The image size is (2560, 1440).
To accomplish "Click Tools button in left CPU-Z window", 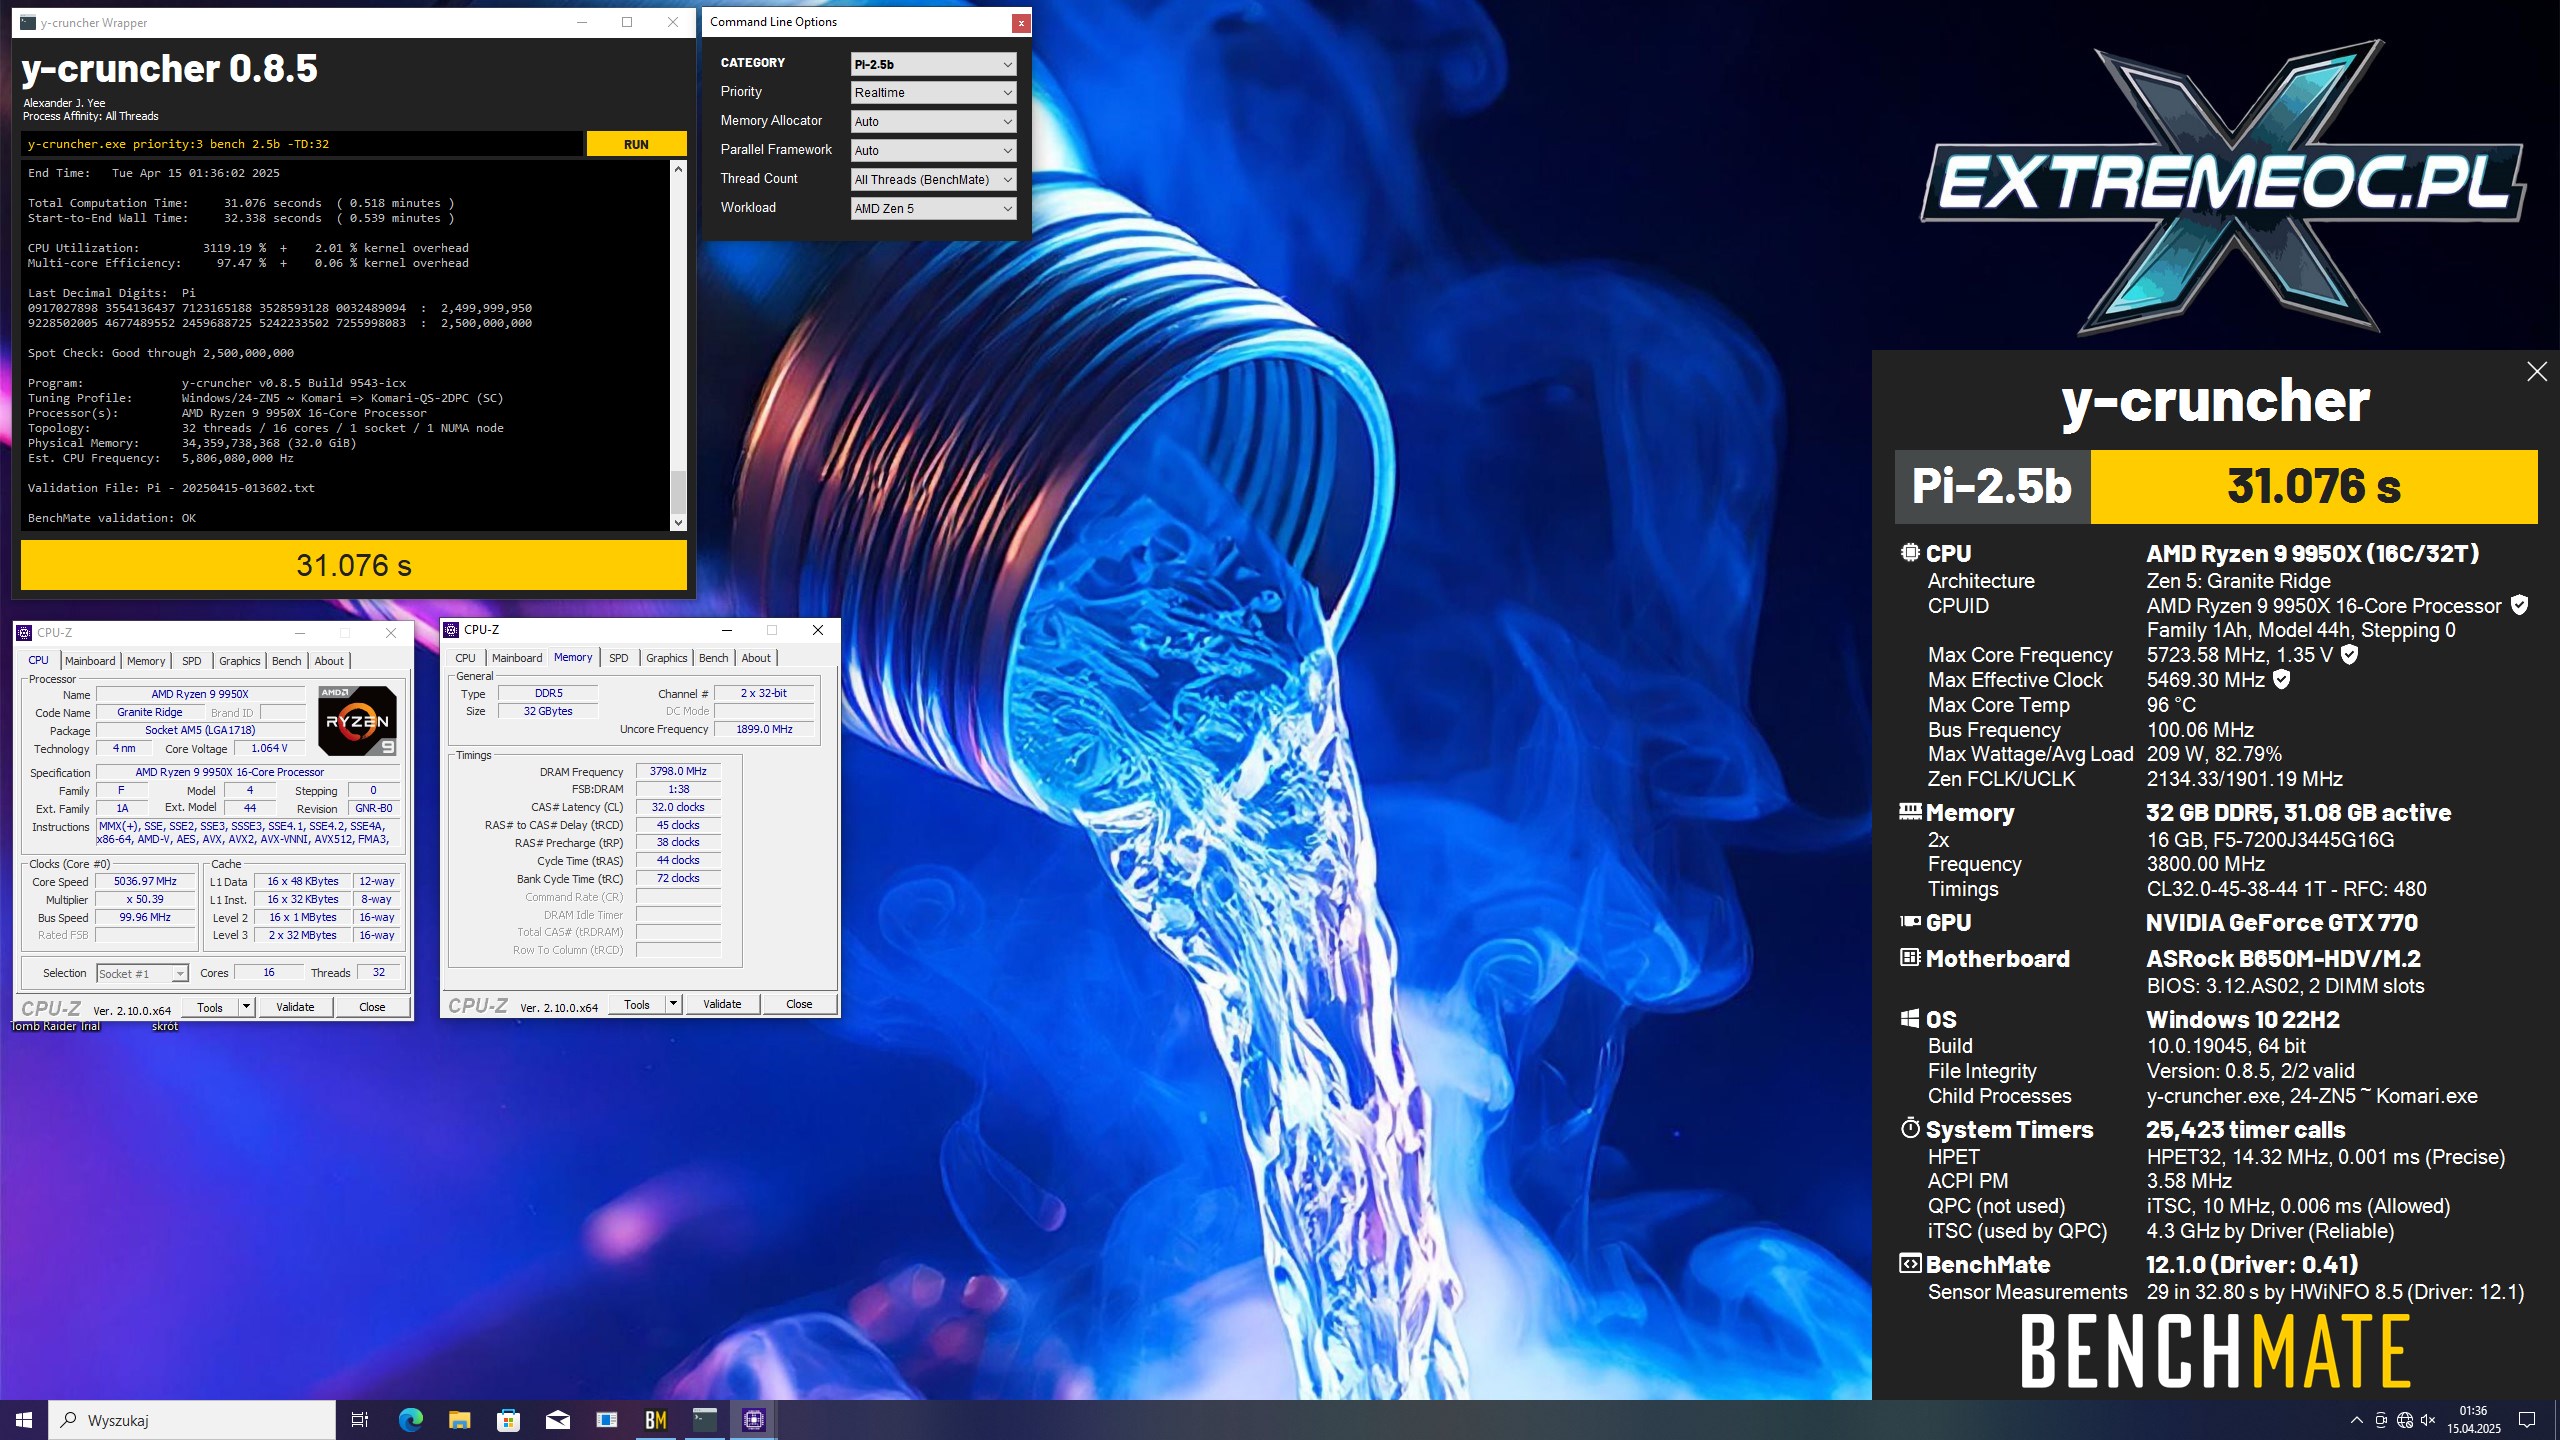I will click(x=210, y=1007).
